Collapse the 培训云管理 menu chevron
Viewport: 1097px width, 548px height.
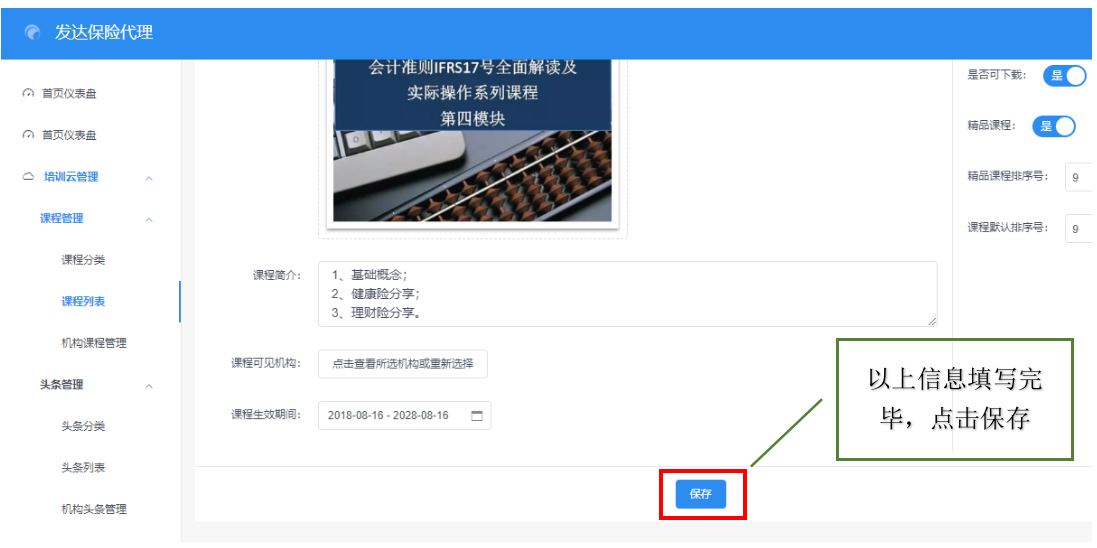[x=149, y=178]
